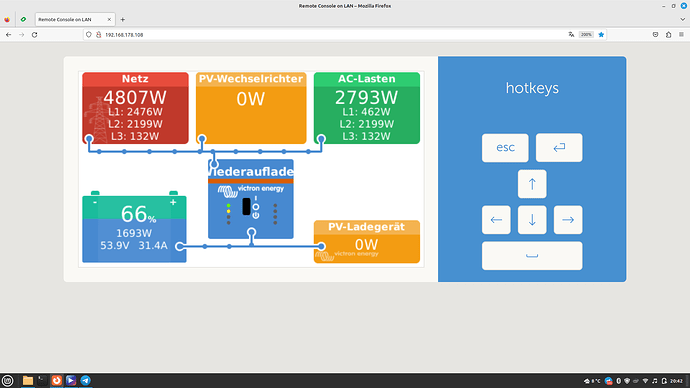Click the browser forward arrow
Image resolution: width=690 pixels, height=388 pixels.
tap(21, 34)
